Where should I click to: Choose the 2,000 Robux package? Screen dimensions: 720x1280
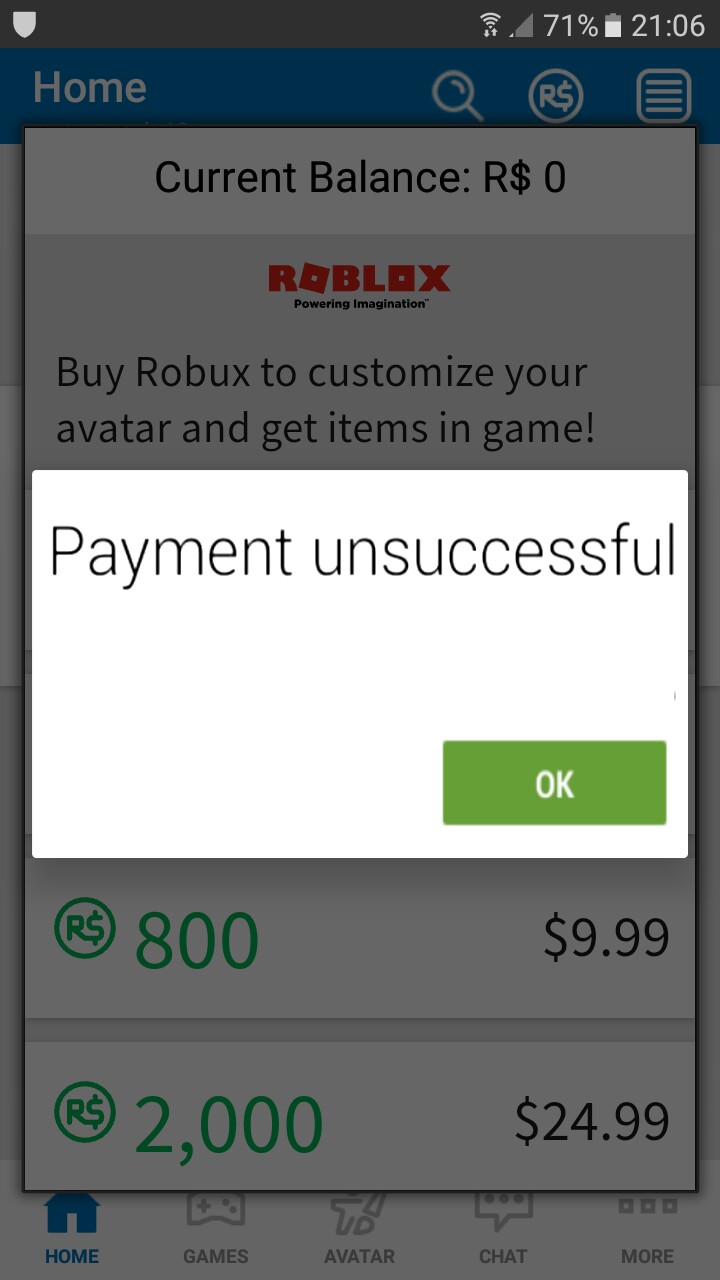(360, 1116)
